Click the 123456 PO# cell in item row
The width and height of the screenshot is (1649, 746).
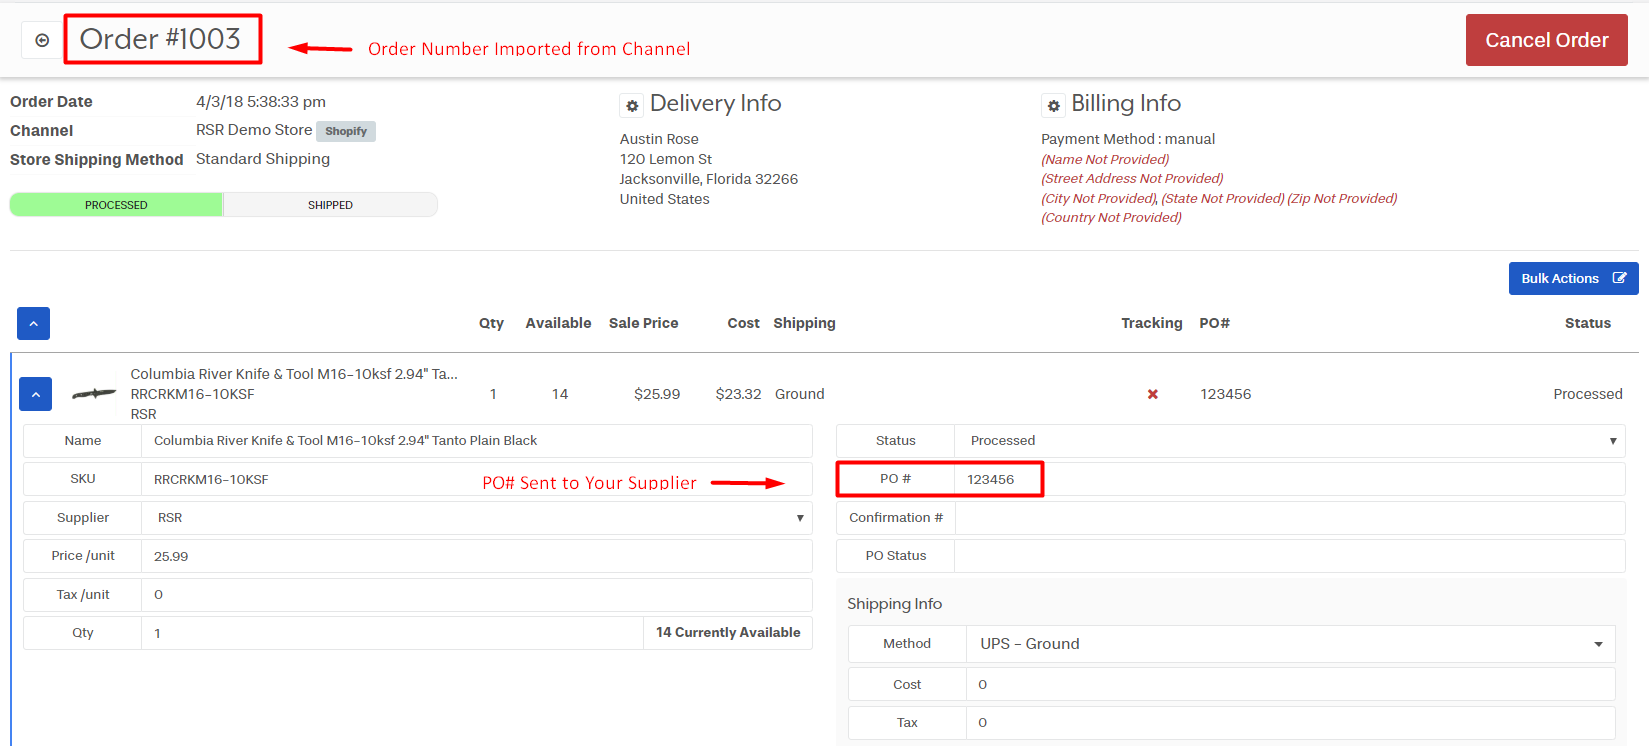pos(1225,394)
